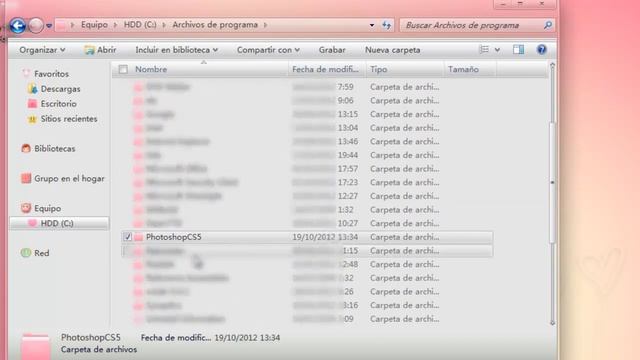Click Fecha de modific... label in details pane

tap(176, 338)
